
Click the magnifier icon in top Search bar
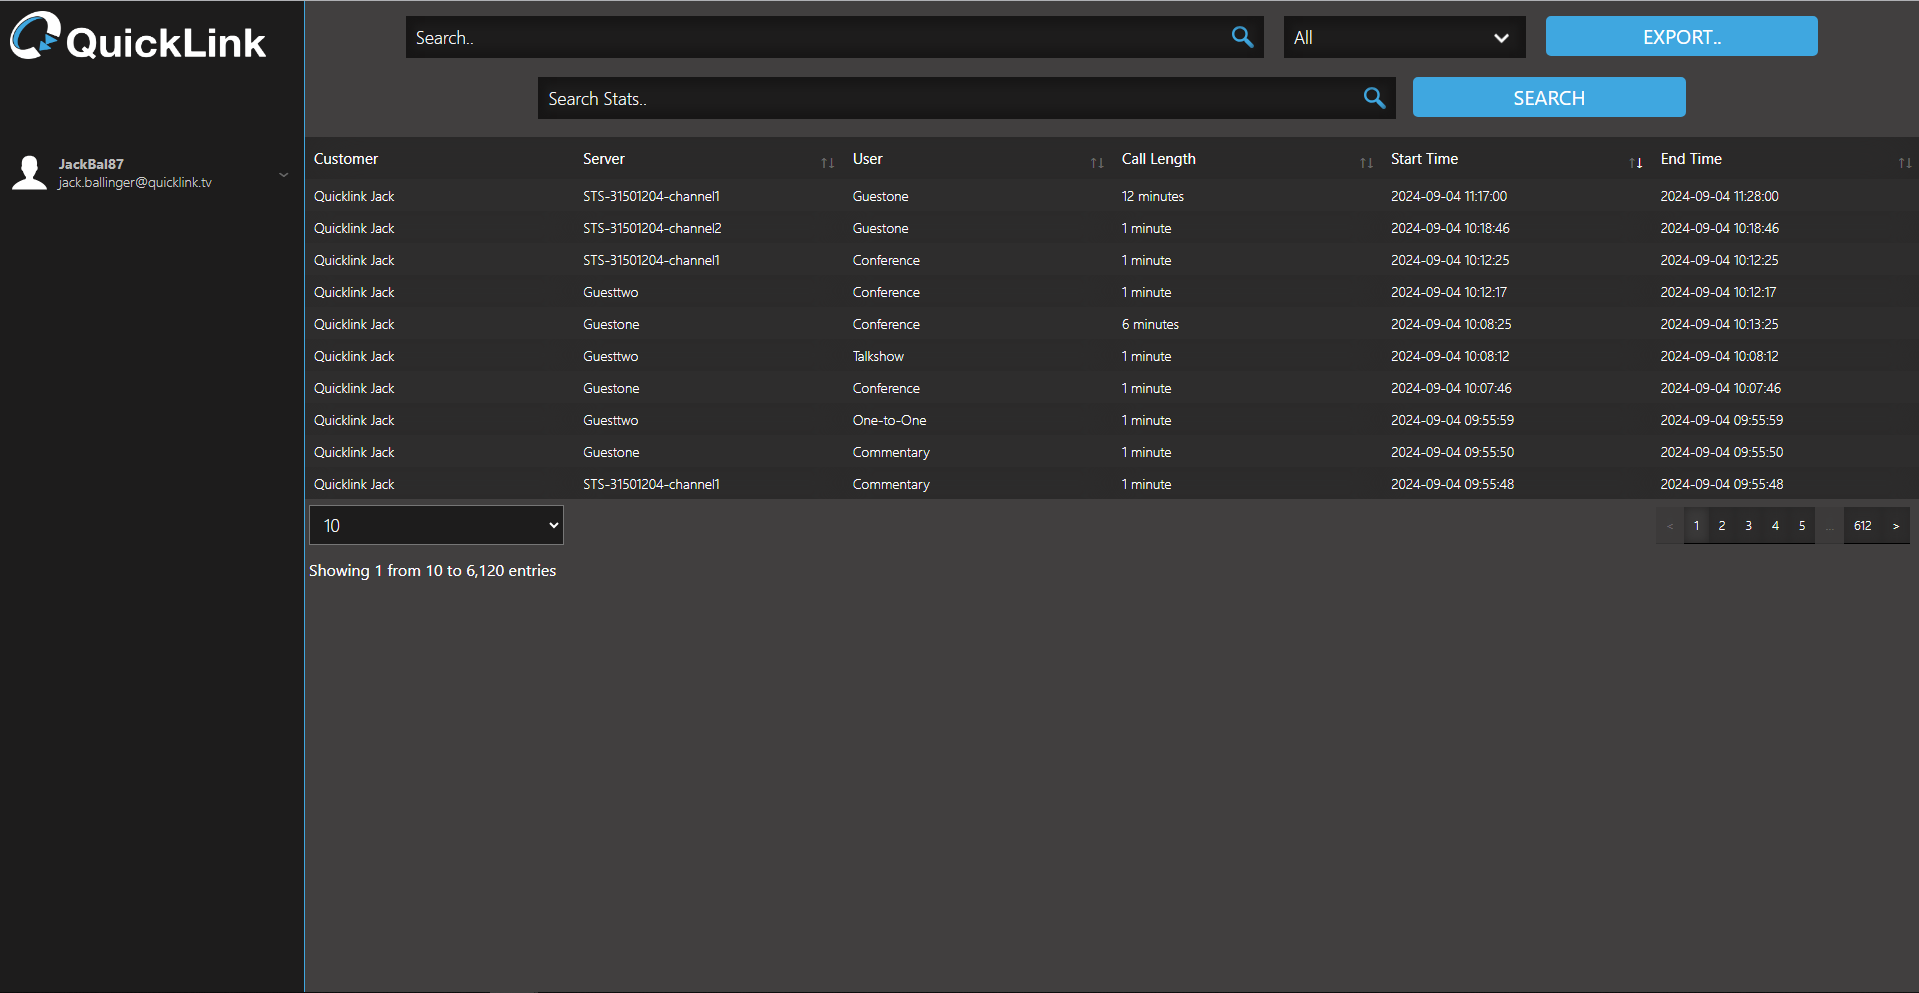(1242, 37)
